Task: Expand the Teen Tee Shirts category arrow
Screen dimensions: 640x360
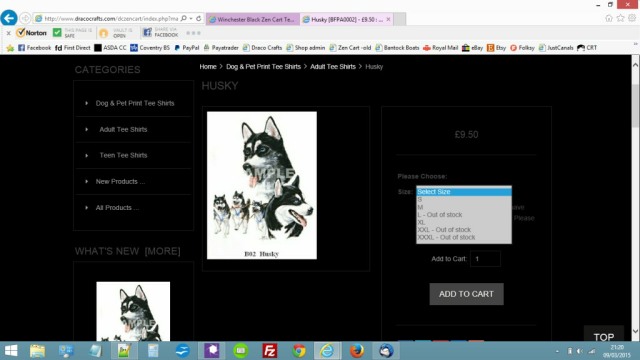Action: pos(87,156)
